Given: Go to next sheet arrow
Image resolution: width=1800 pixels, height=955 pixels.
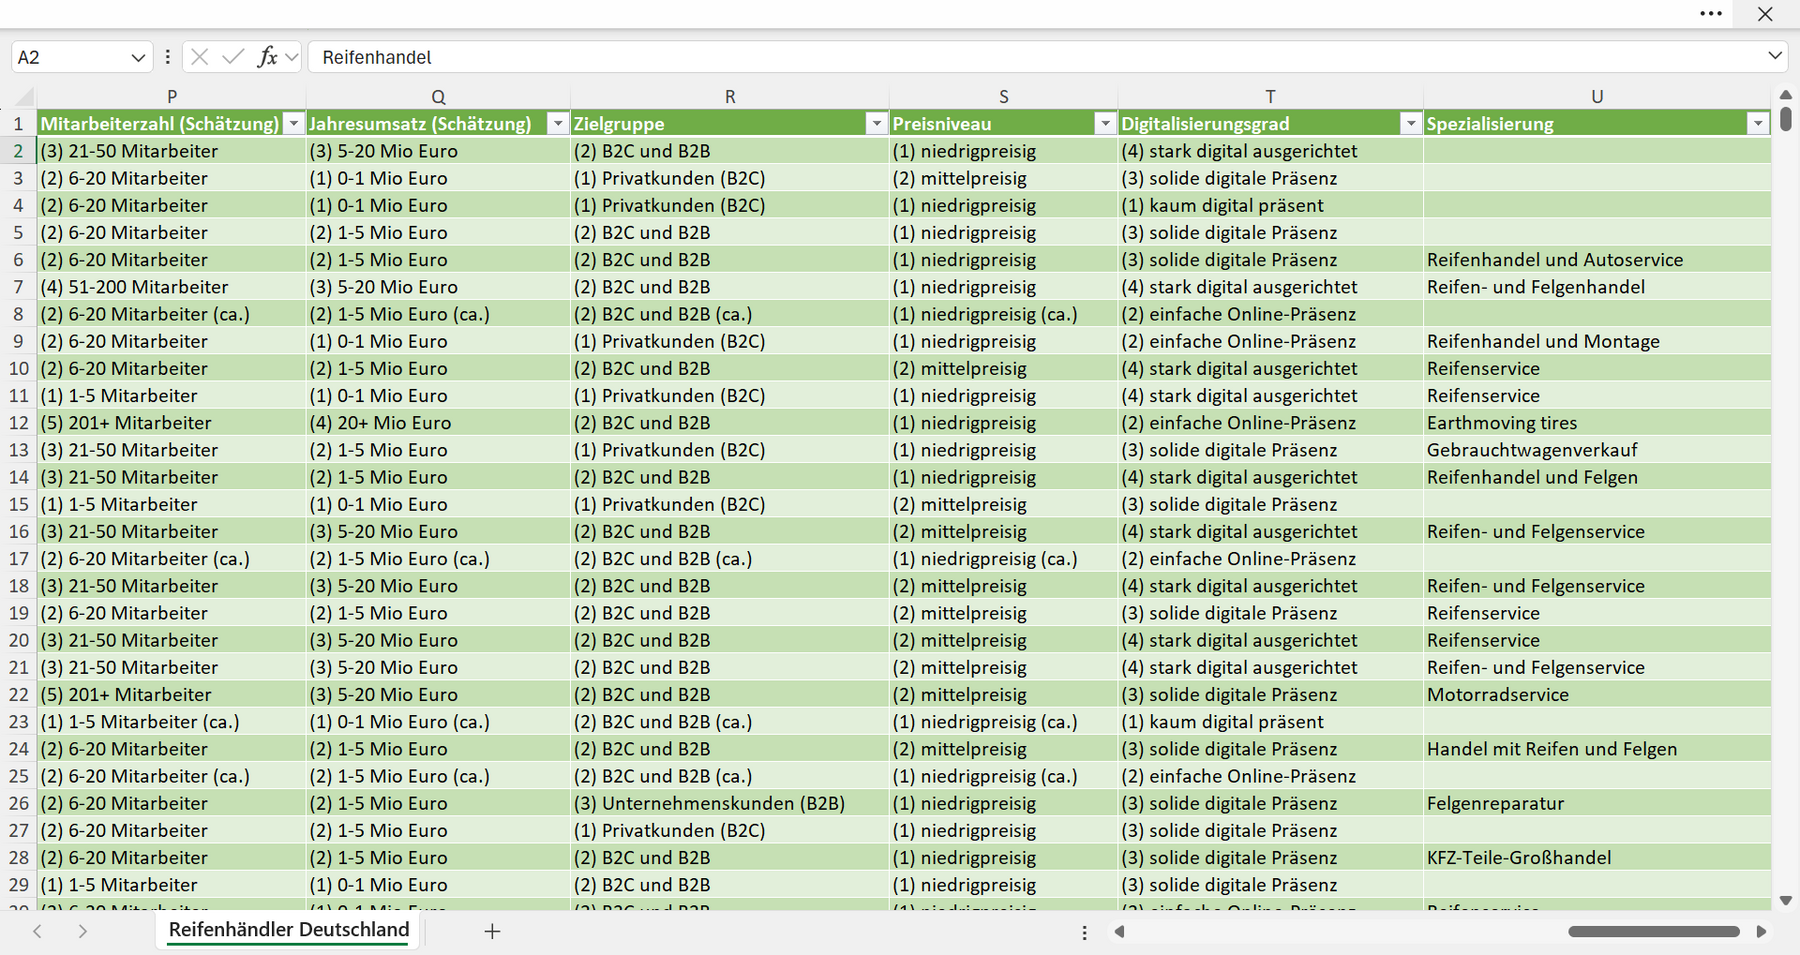Looking at the screenshot, I should pyautogui.click(x=83, y=931).
